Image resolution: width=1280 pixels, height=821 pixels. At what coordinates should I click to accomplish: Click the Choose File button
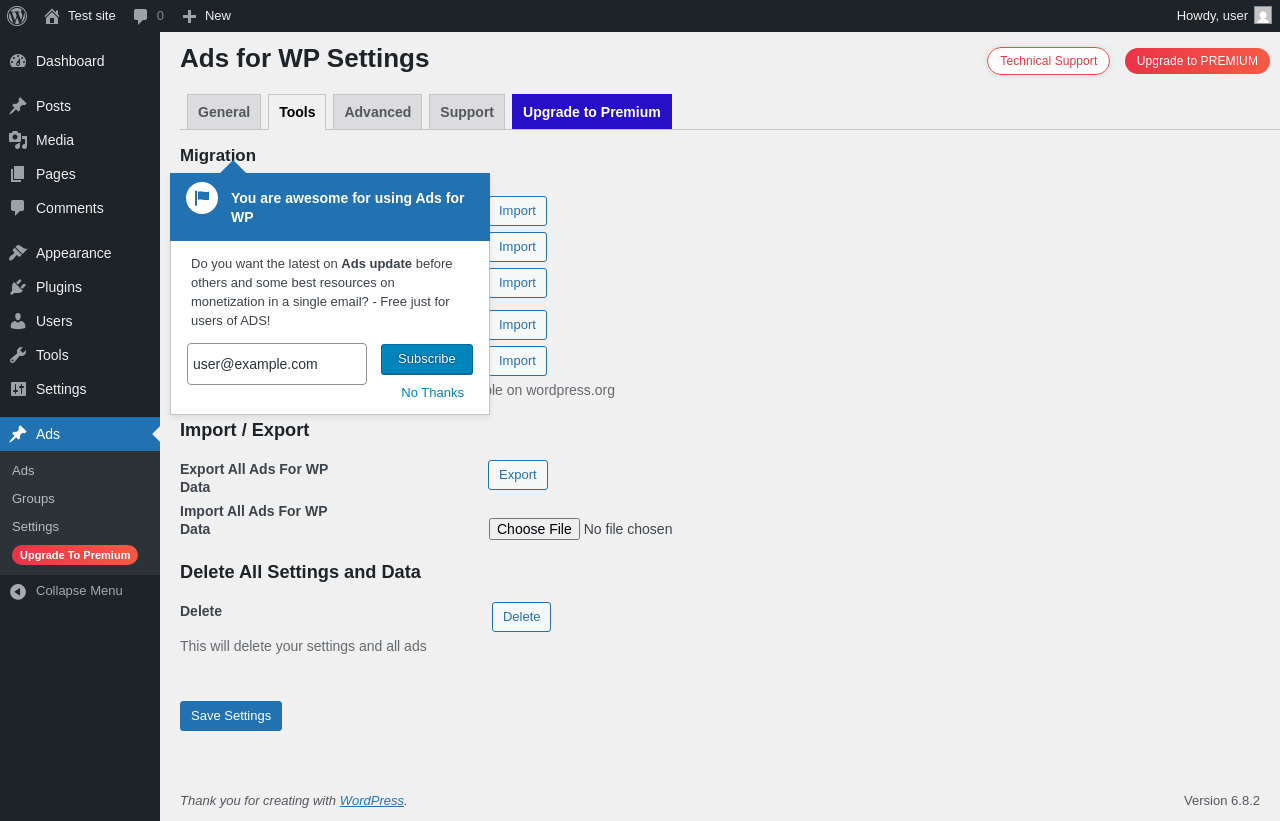coord(534,529)
